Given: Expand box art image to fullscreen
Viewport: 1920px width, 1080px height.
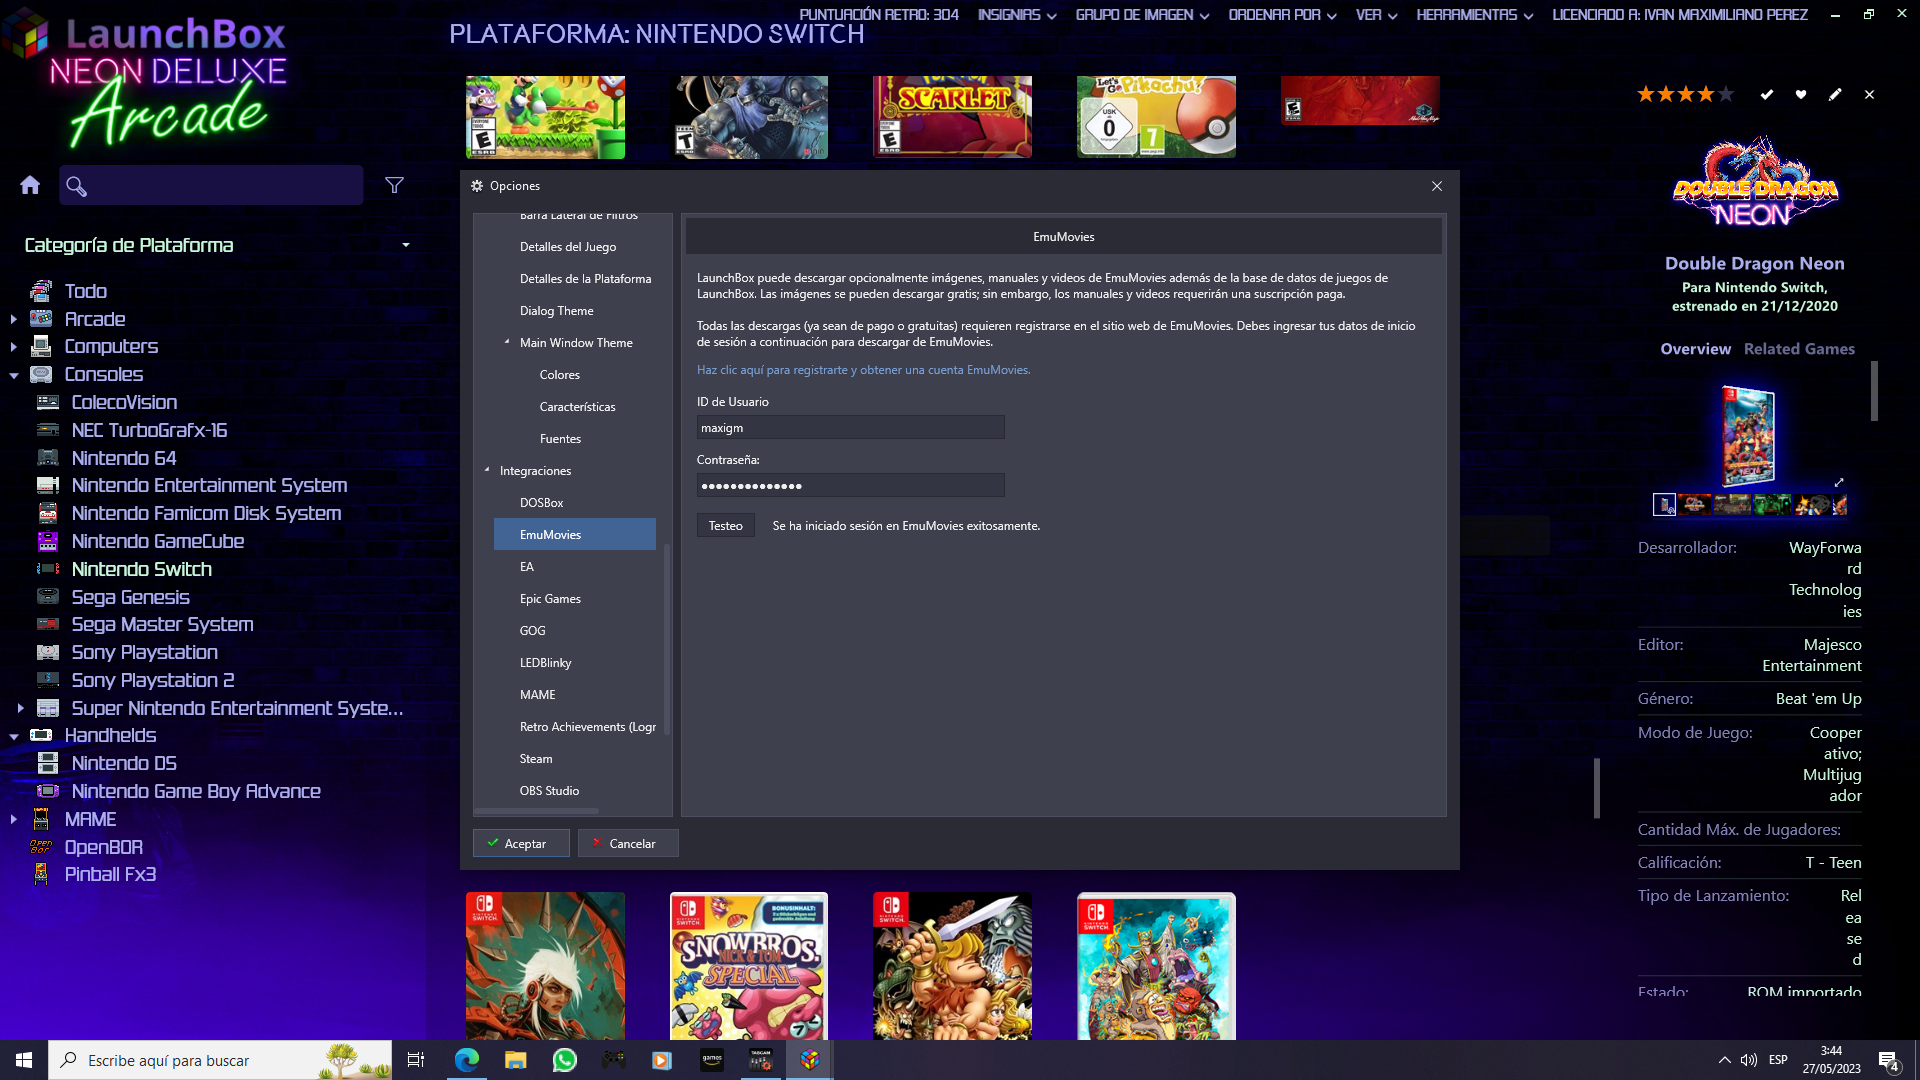Looking at the screenshot, I should (x=1838, y=482).
